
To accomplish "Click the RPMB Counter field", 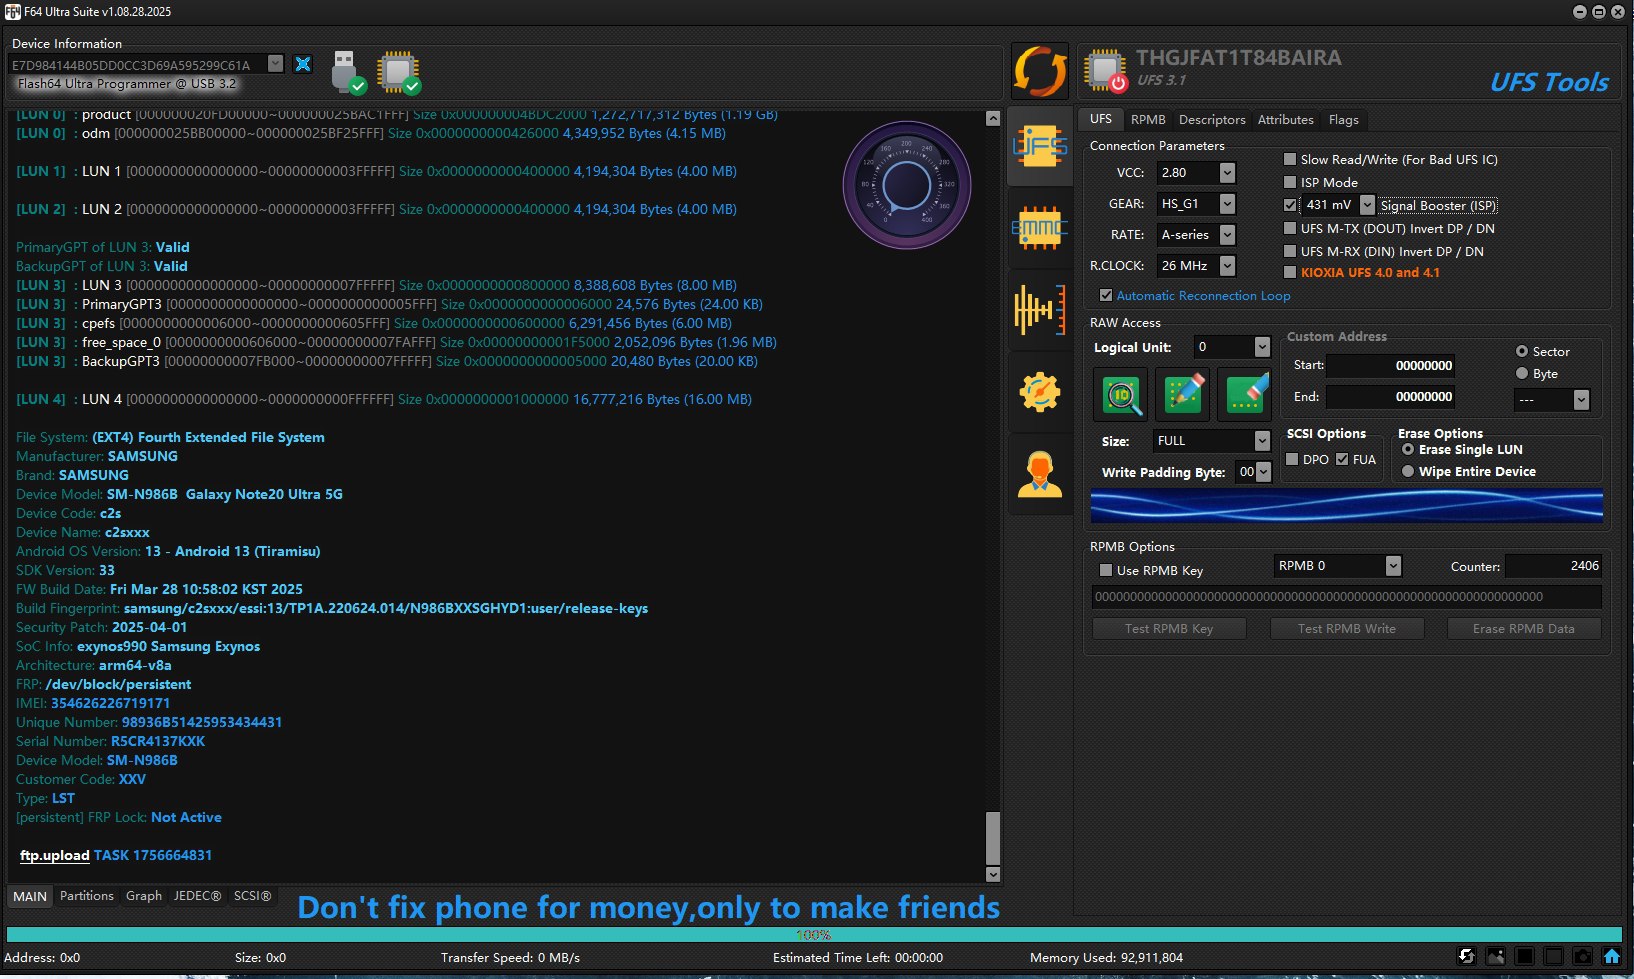I will [1553, 566].
